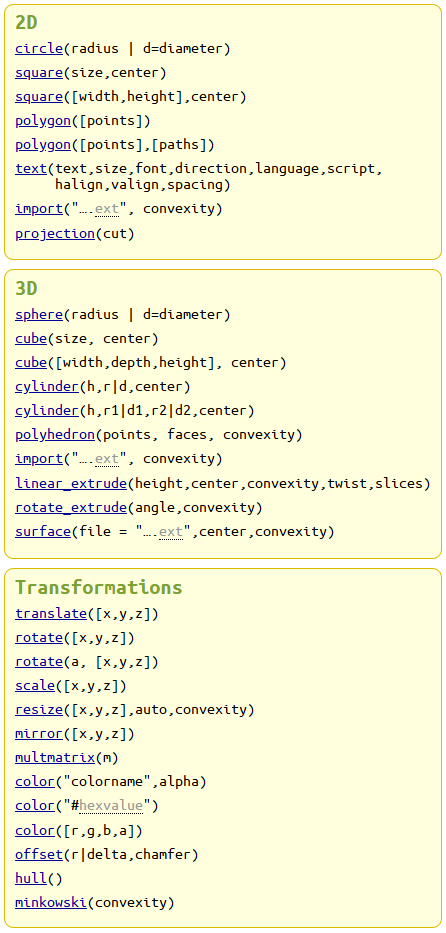Viewport: 446px width, 933px height.
Task: Click the color link in the #hexvalue row
Action: (x=35, y=806)
